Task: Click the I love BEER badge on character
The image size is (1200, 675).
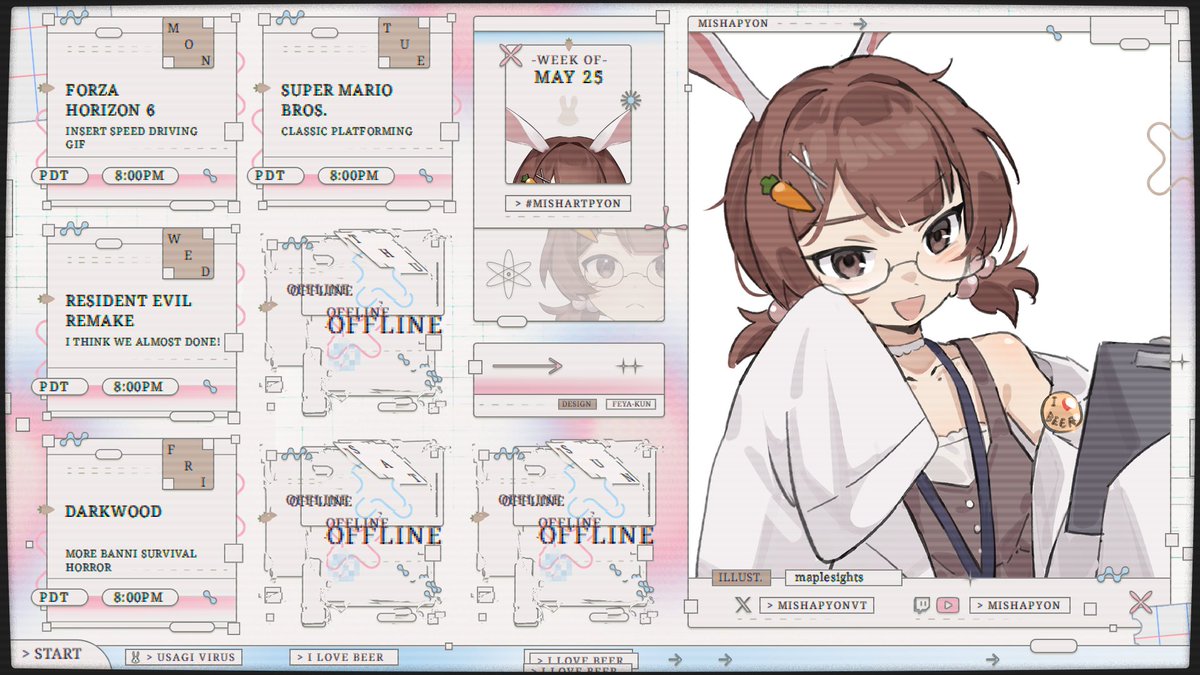Action: coord(1063,411)
